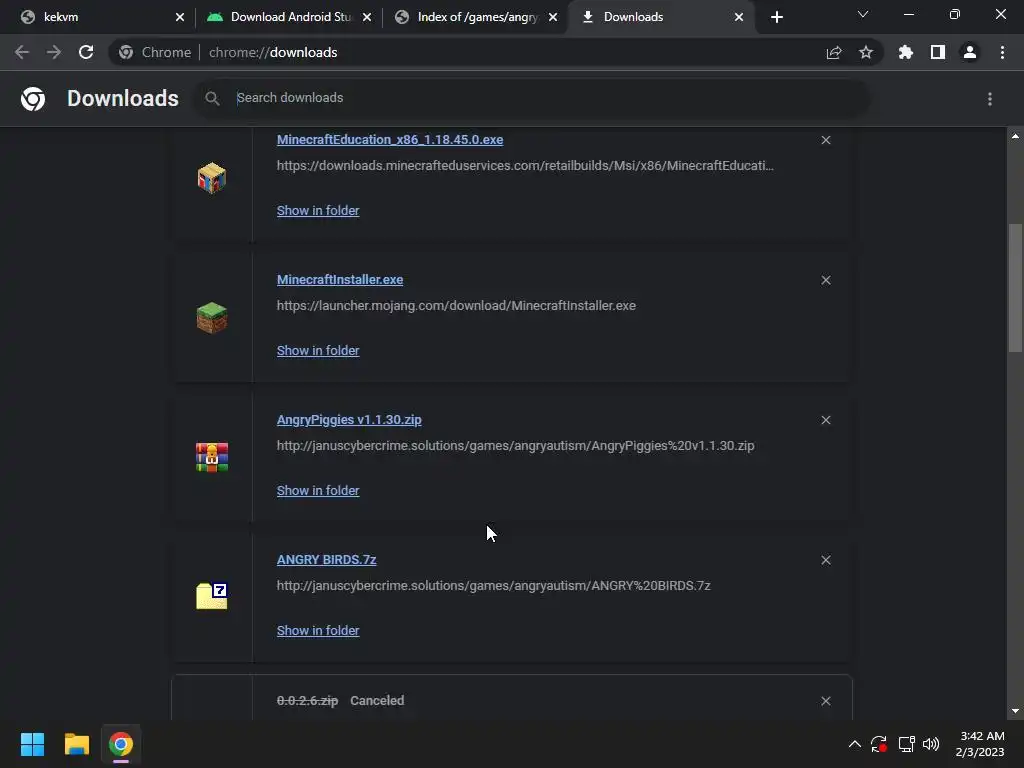Screen dimensions: 1024x768
Task: Click the canceled 0.0.2.6.zip filename
Action: click(308, 701)
